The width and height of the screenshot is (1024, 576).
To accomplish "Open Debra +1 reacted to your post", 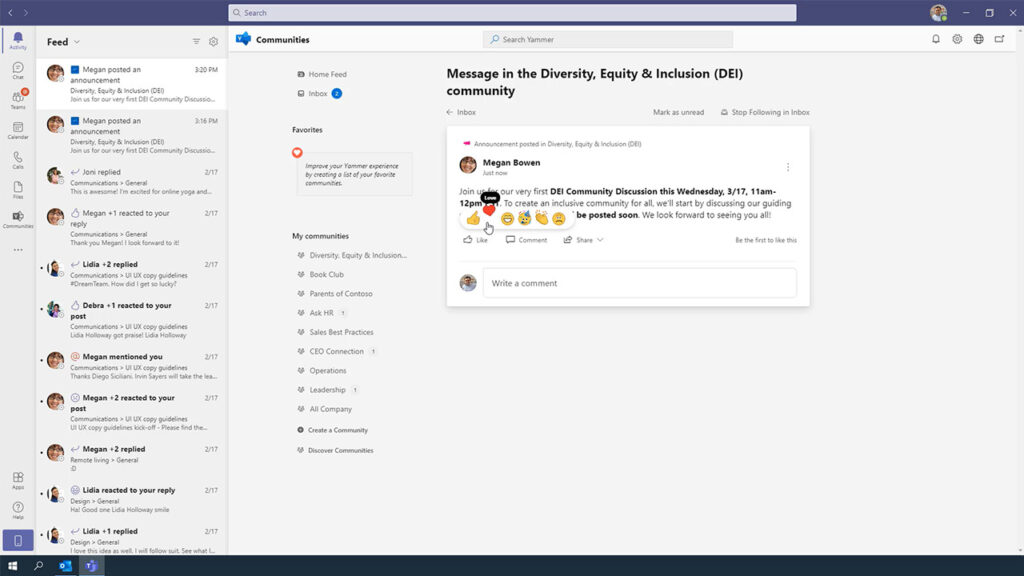I will [x=131, y=320].
